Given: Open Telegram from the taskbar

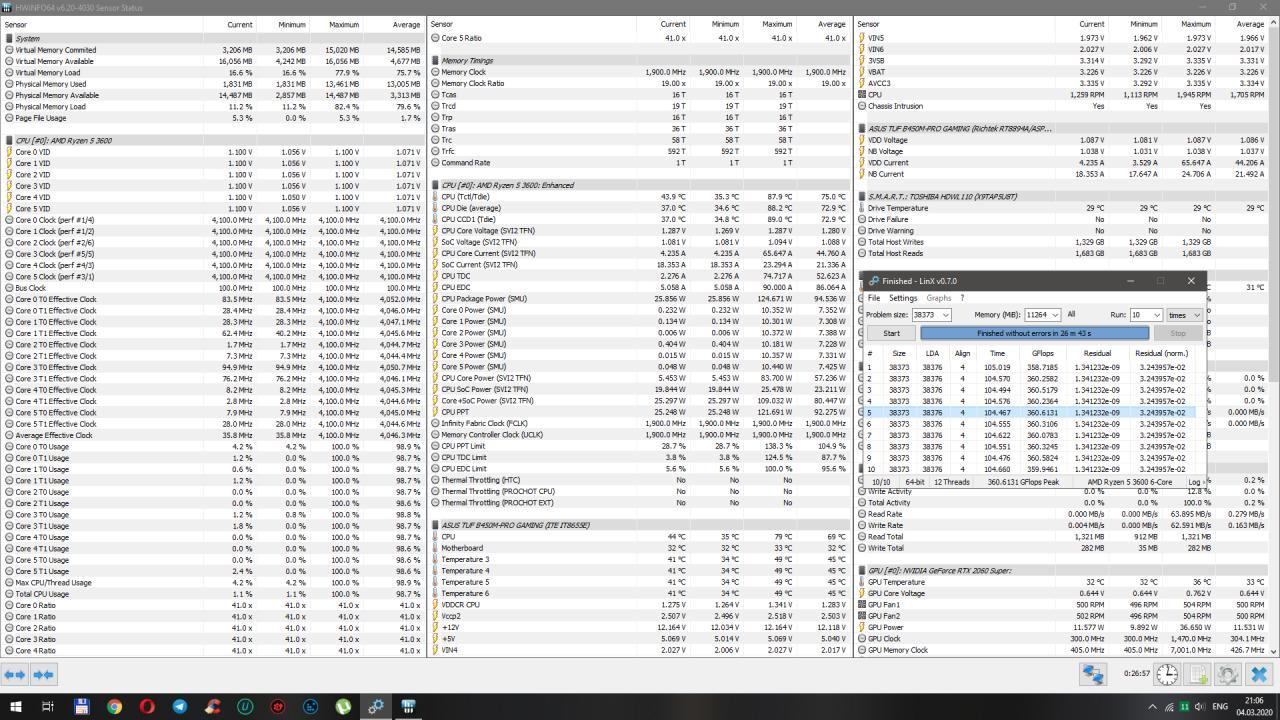Looking at the screenshot, I should tap(180, 706).
